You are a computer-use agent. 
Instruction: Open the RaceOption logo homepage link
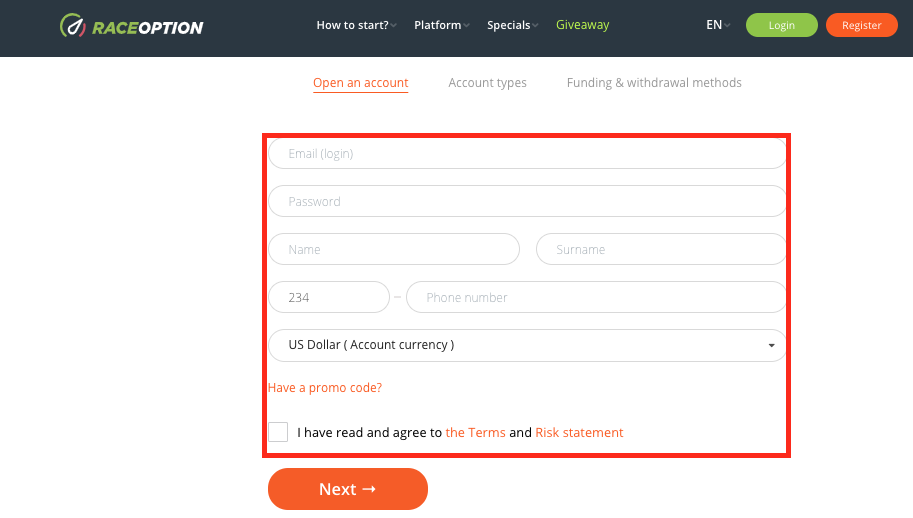click(x=132, y=26)
